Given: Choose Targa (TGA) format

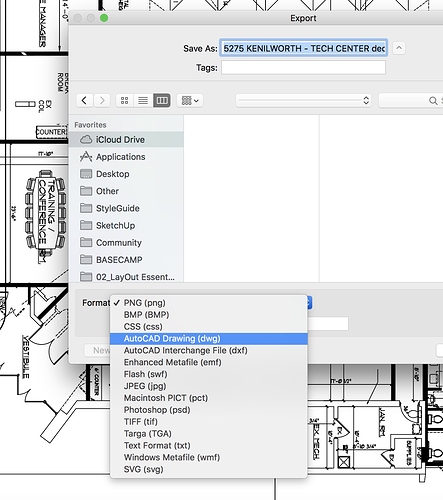Looking at the screenshot, I should click(x=208, y=434).
